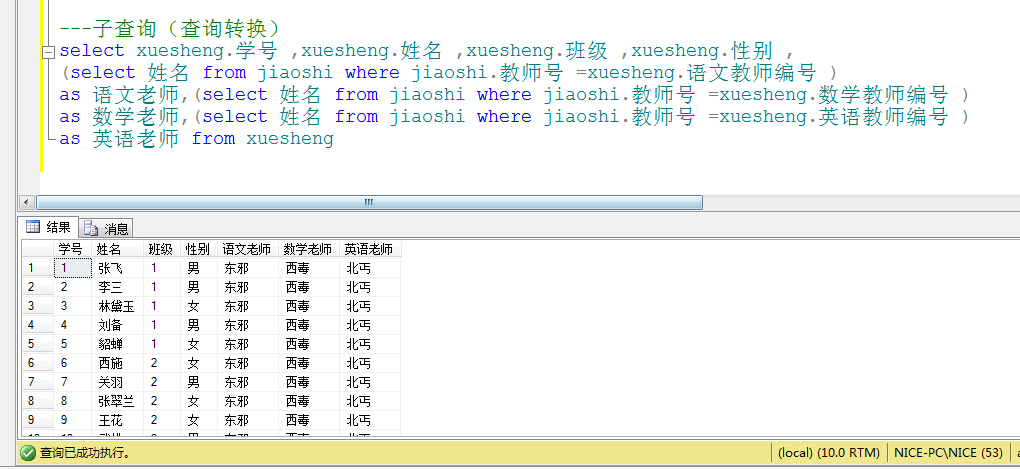1020x469 pixels.
Task: Click 西毒 in 李三's row
Action: (x=309, y=287)
